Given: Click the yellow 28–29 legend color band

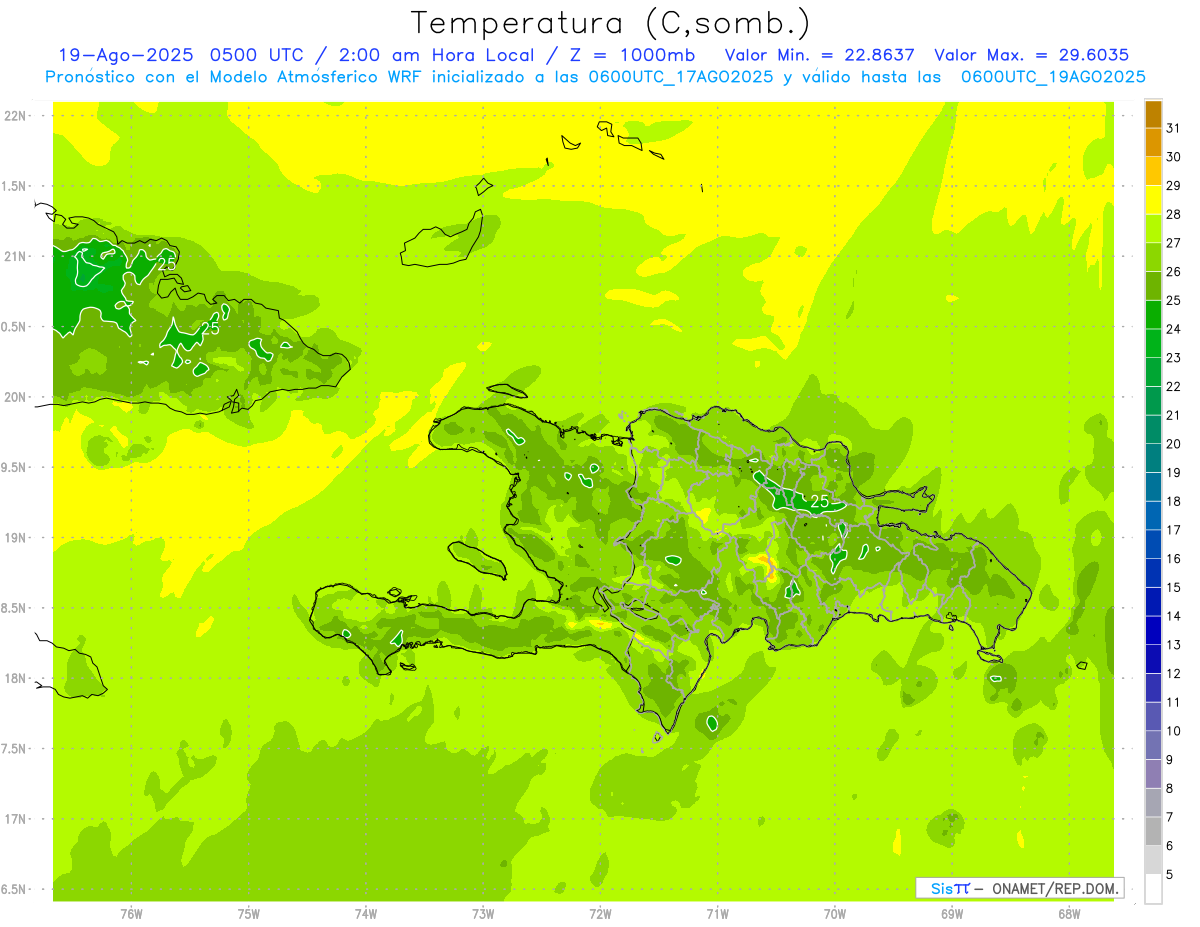Looking at the screenshot, I should coord(1153,200).
